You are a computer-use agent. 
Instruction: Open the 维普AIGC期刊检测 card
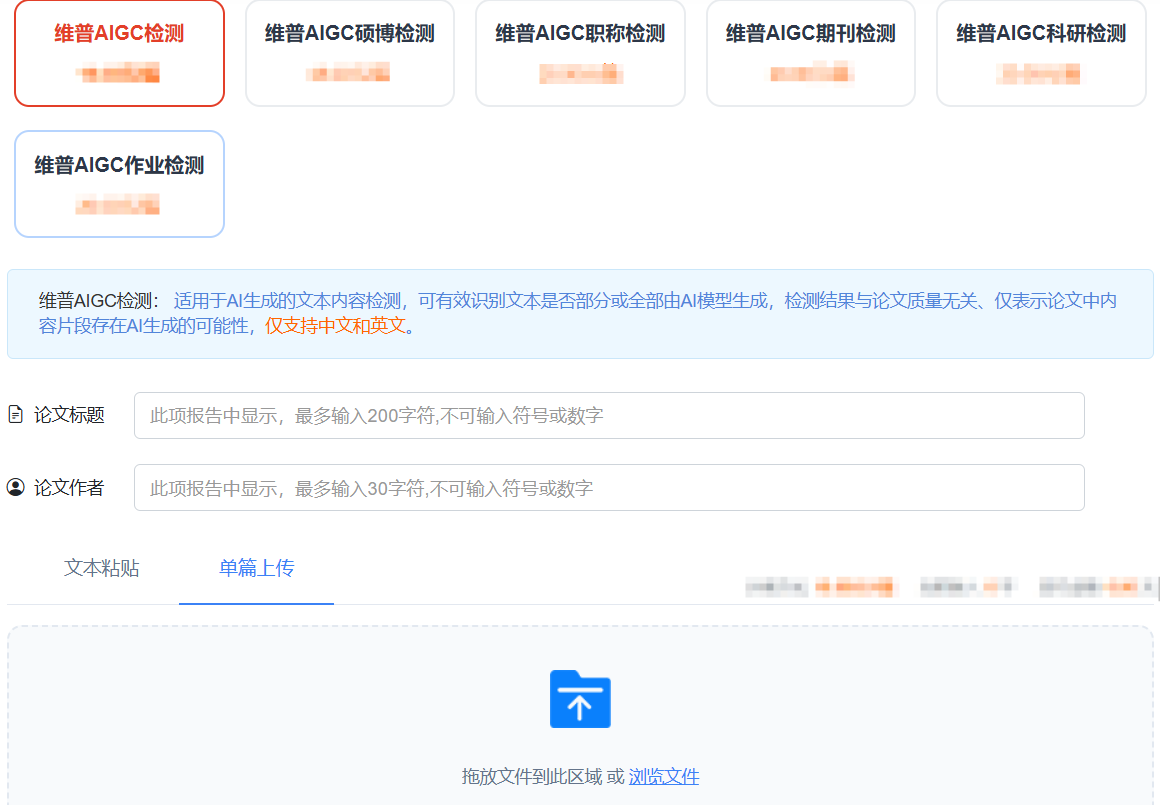tap(811, 53)
